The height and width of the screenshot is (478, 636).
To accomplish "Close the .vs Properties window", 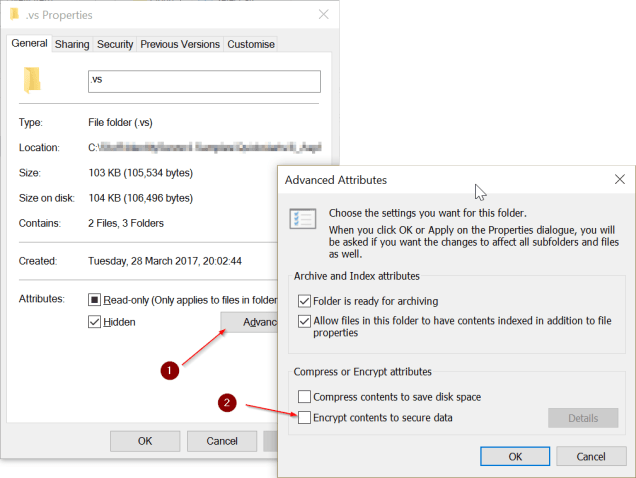I will click(x=323, y=15).
